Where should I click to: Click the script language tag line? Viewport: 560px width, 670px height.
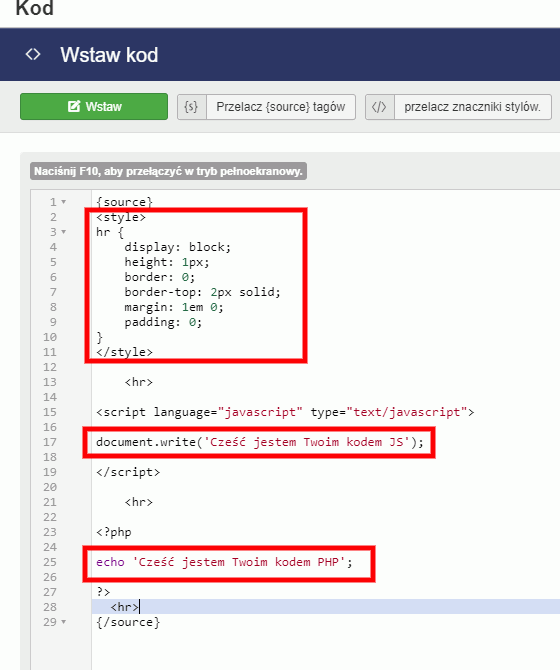coord(285,412)
